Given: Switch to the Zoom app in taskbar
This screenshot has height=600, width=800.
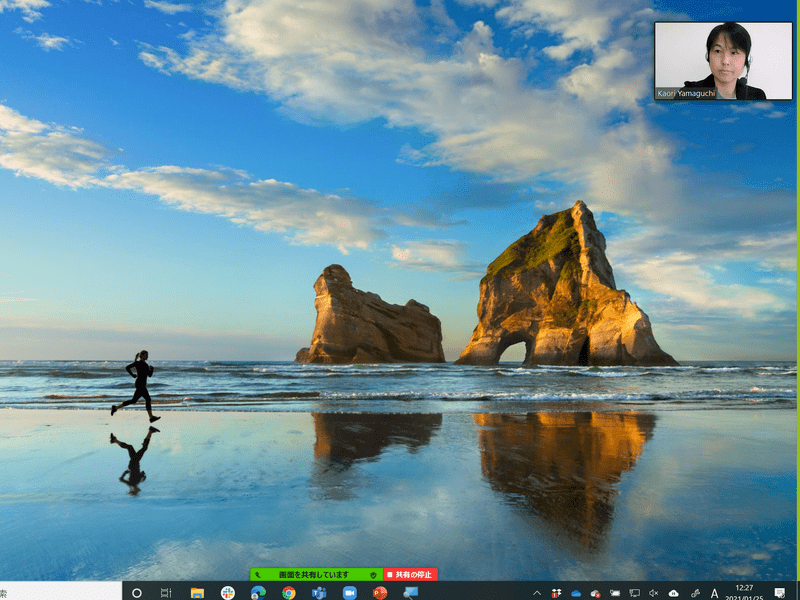Looking at the screenshot, I should coord(350,592).
